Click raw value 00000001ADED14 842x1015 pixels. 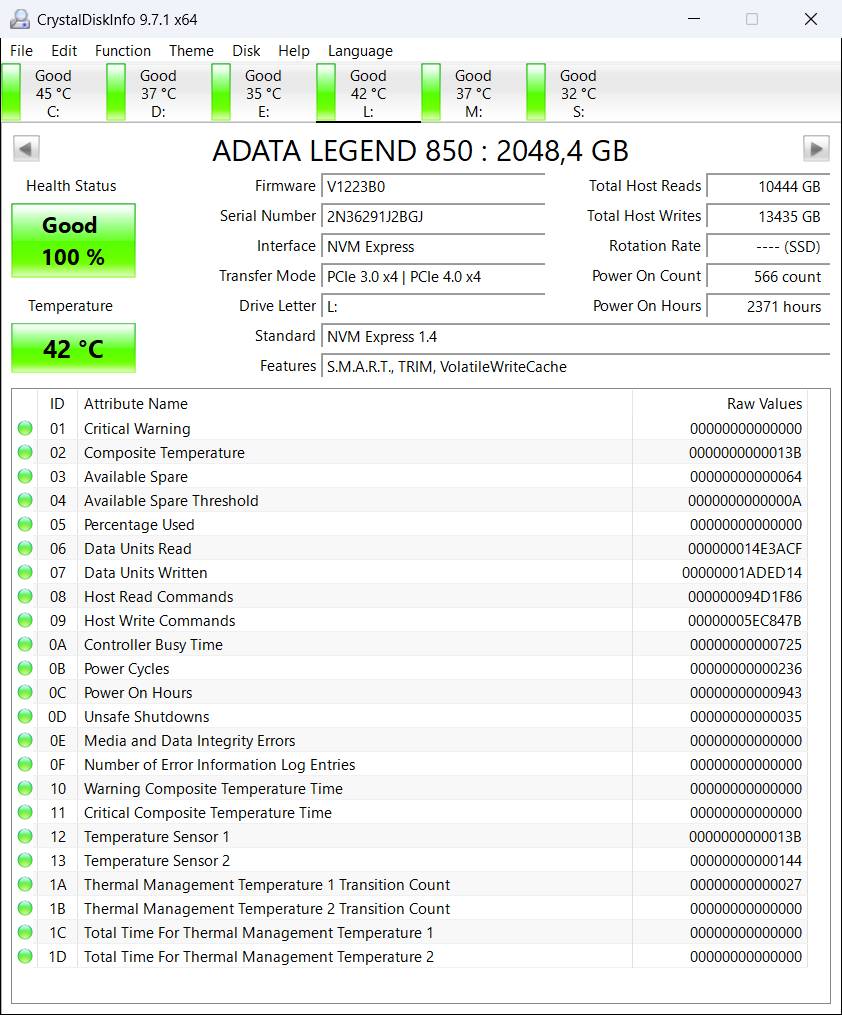pos(742,573)
